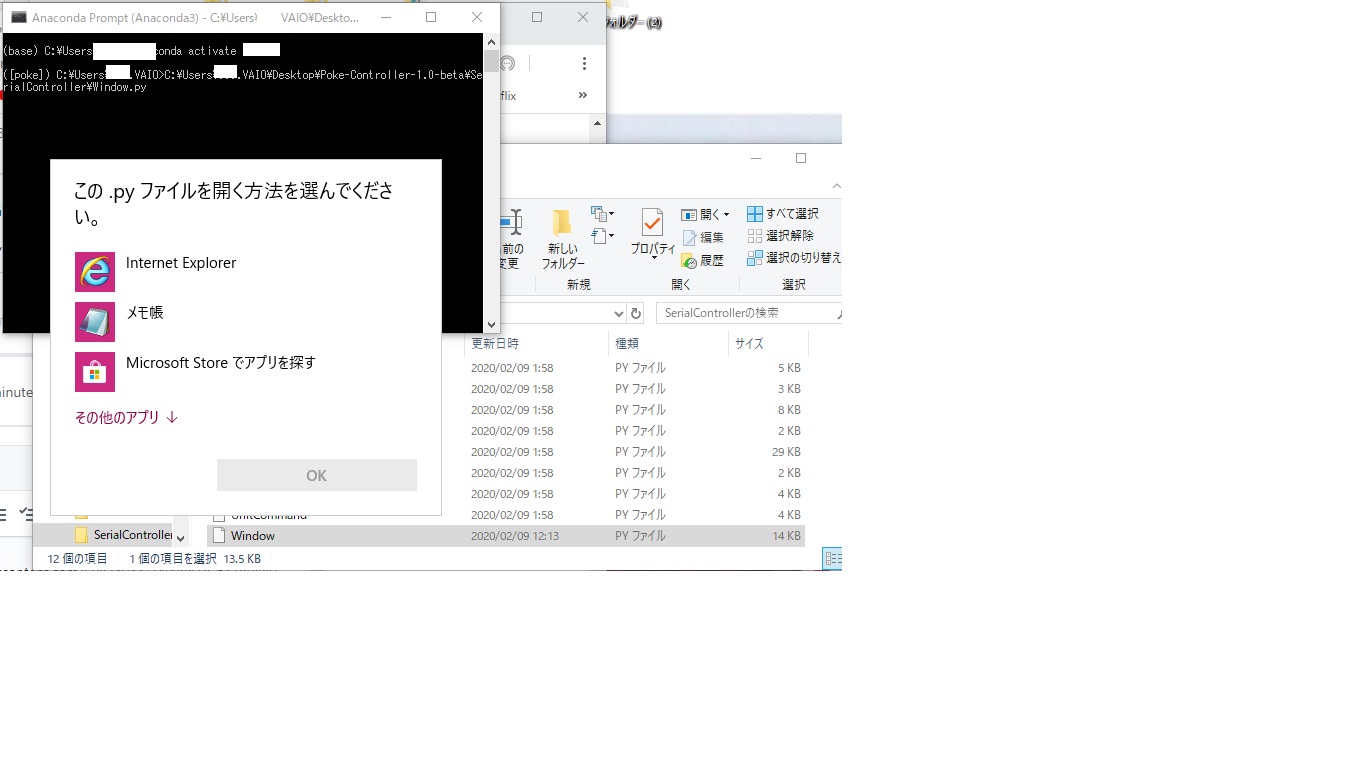Image resolution: width=1366 pixels, height=768 pixels.
Task: Refresh the folder using the refresh icon
Action: 634,313
